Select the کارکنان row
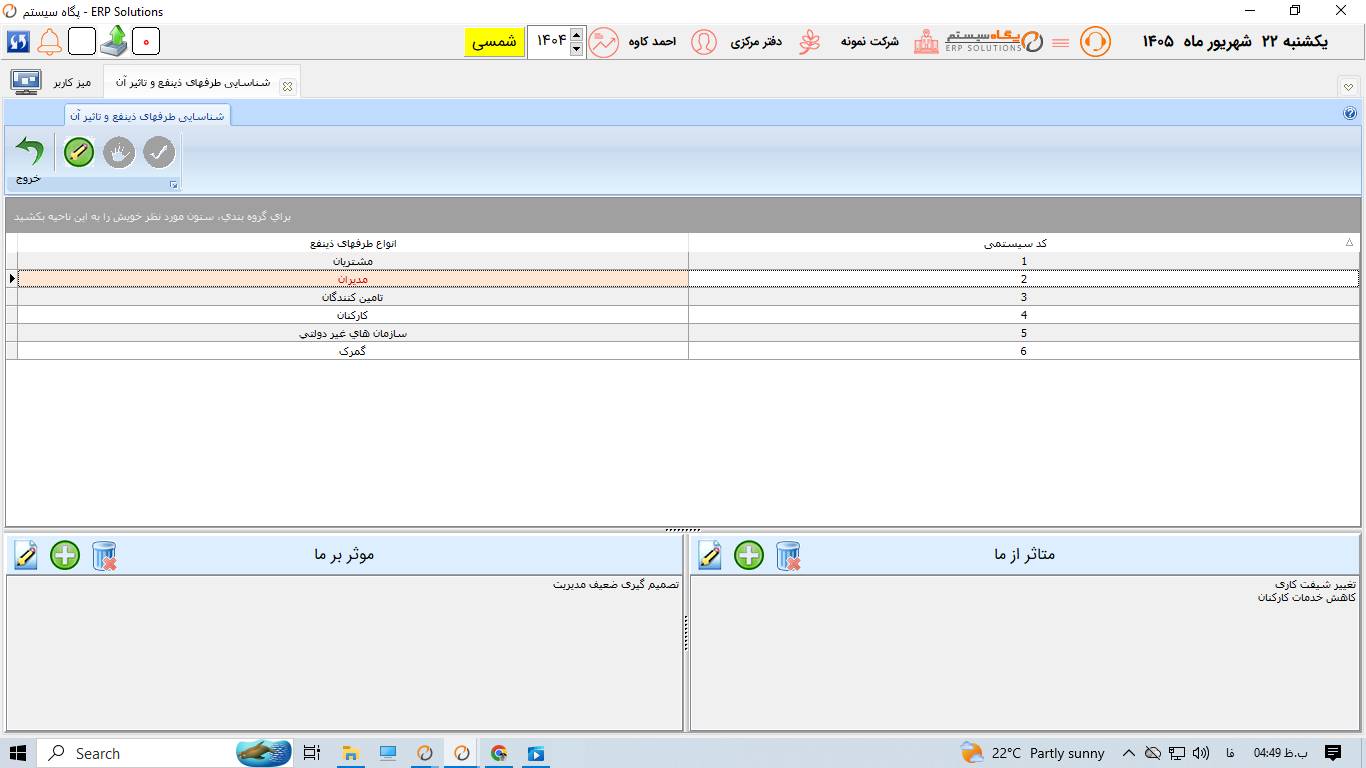This screenshot has height=768, width=1366. coord(688,315)
